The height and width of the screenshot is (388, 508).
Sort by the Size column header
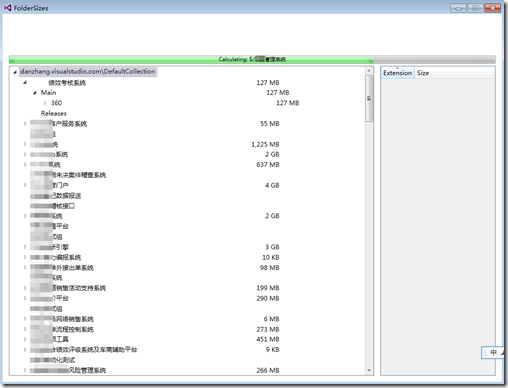pos(423,73)
